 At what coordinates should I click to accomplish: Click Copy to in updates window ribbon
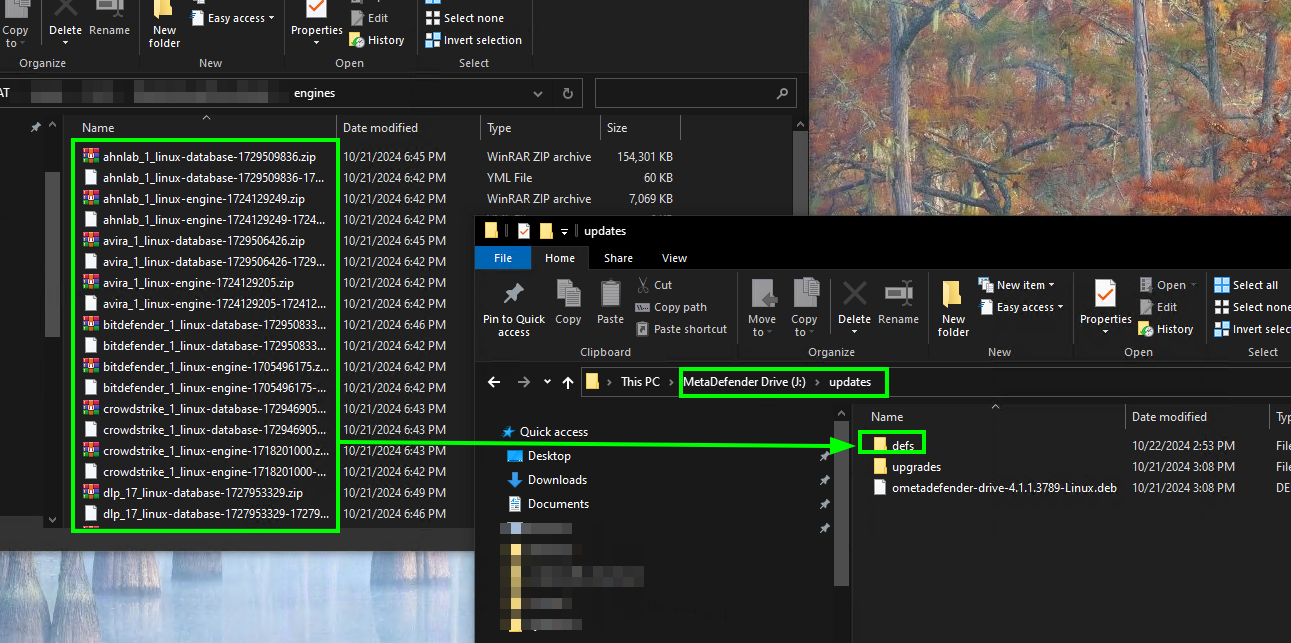(x=805, y=308)
